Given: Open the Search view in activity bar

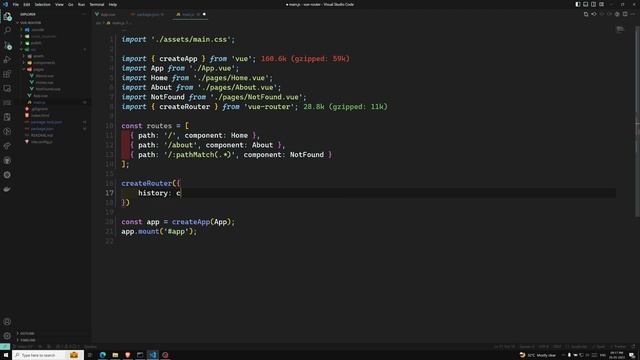Looking at the screenshot, I should coord(7,31).
